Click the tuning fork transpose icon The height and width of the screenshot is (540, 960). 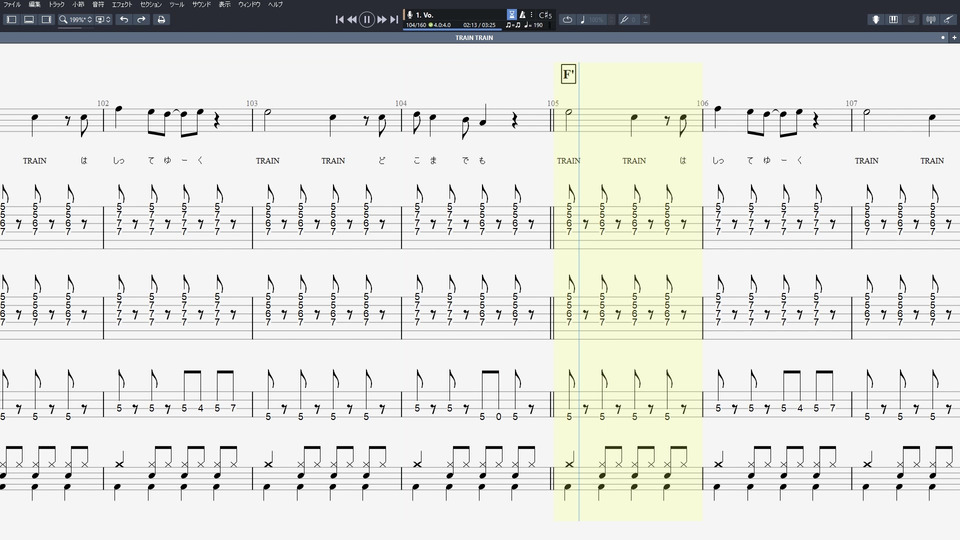pos(624,20)
